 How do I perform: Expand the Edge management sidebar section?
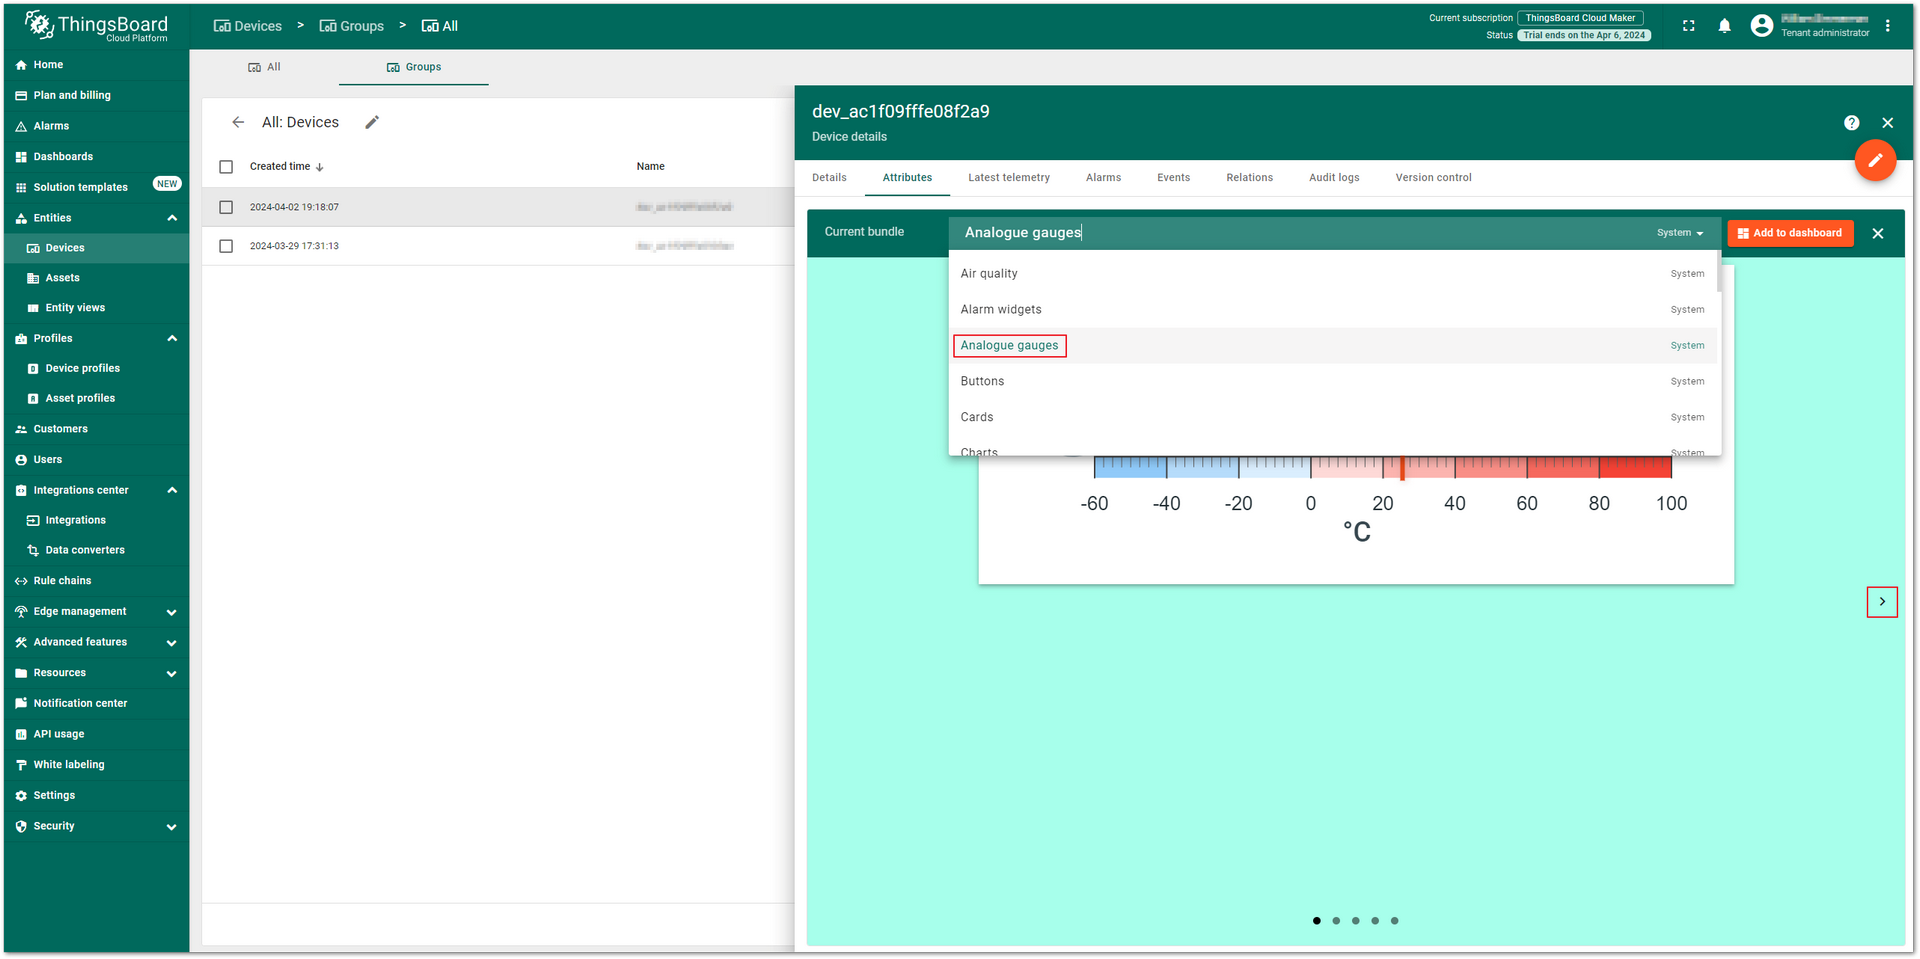[172, 612]
